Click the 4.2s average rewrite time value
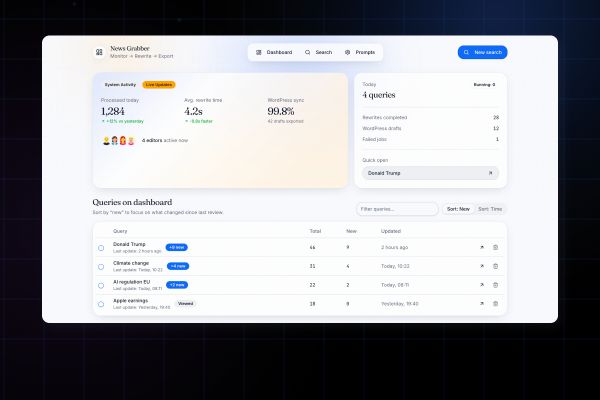 (193, 111)
